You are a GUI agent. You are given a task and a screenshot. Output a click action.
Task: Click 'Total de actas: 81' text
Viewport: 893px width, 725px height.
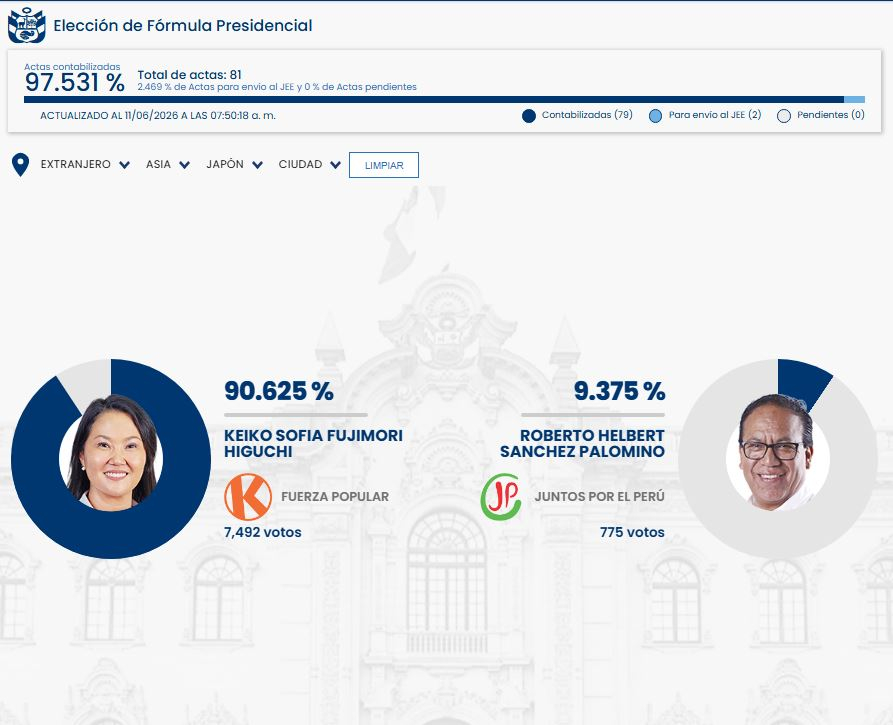click(x=189, y=75)
